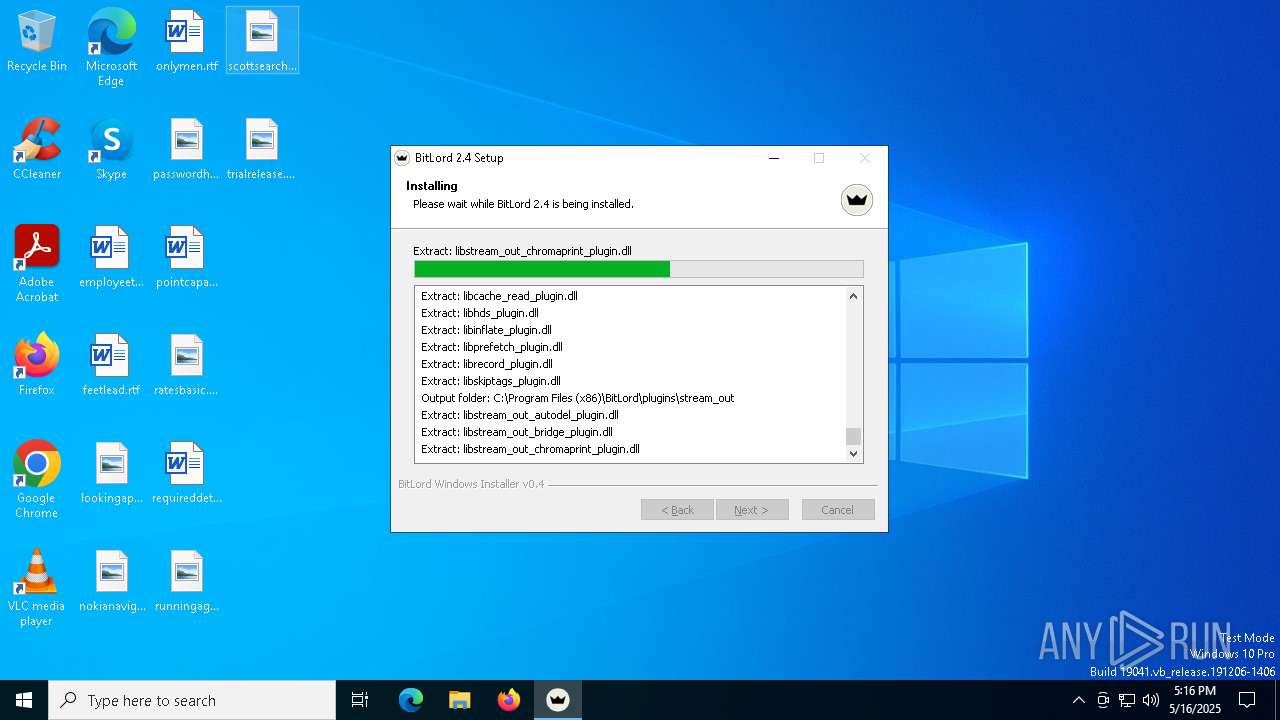Open VLC media player shortcut
Image resolution: width=1280 pixels, height=720 pixels.
(x=37, y=588)
